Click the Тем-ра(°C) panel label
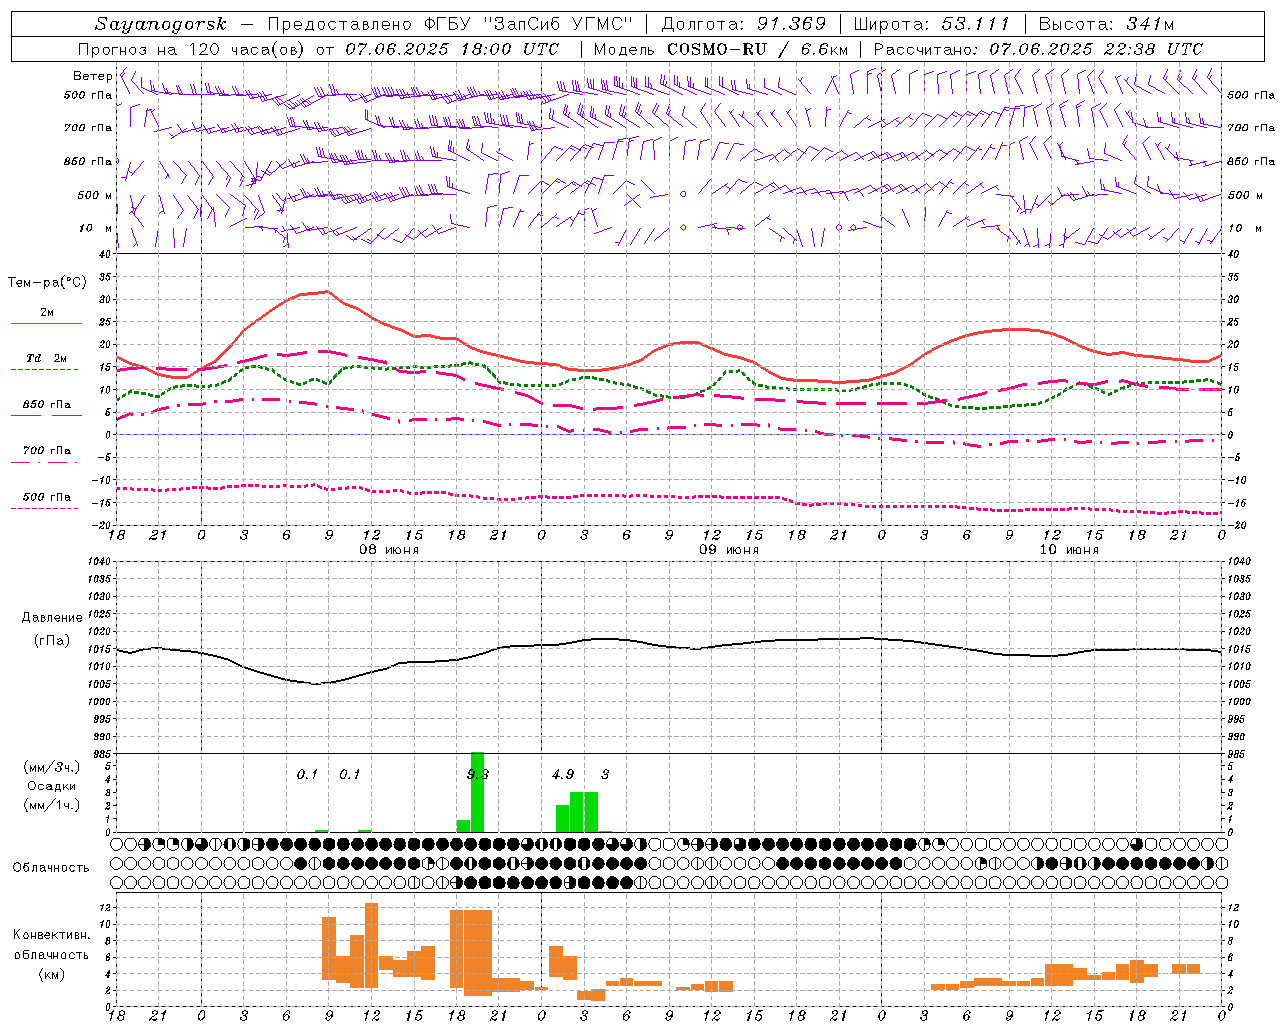Image resolution: width=1280 pixels, height=1024 pixels. point(47,283)
